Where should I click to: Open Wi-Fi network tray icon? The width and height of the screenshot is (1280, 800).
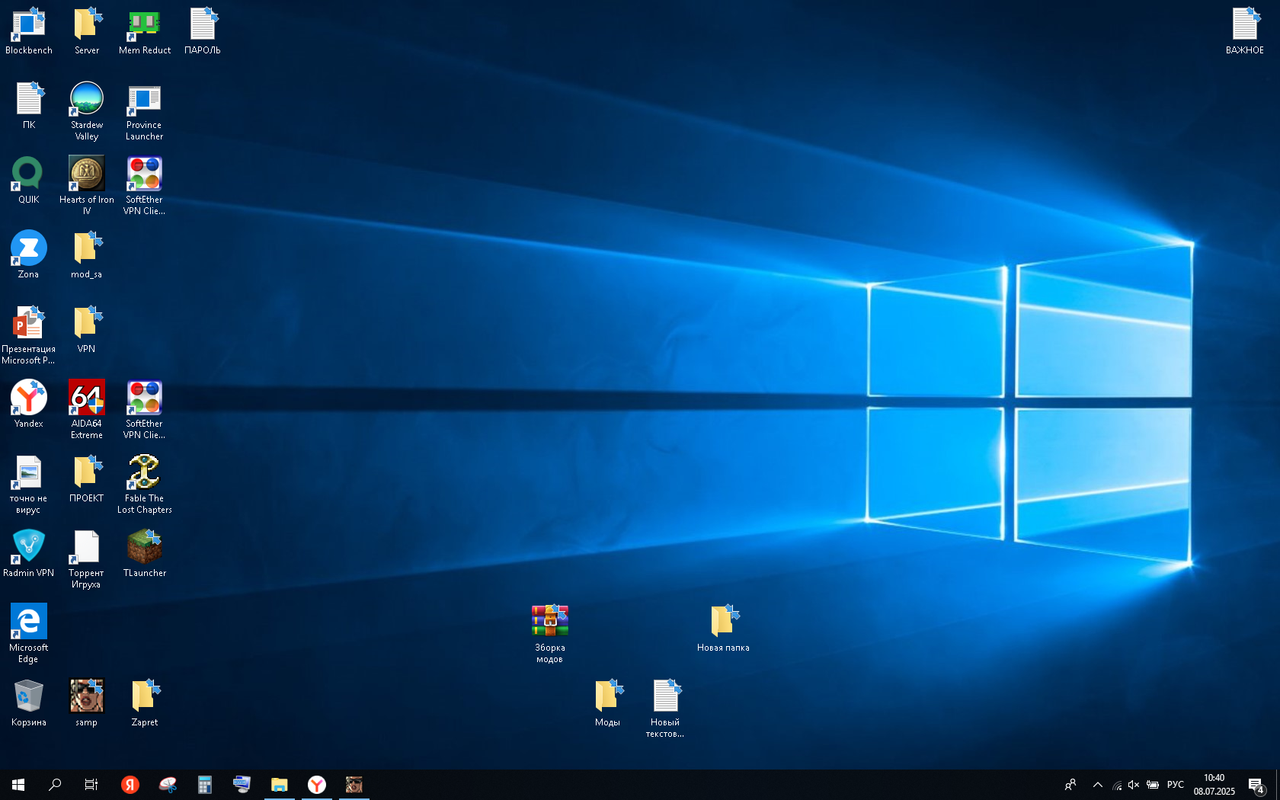click(1117, 785)
